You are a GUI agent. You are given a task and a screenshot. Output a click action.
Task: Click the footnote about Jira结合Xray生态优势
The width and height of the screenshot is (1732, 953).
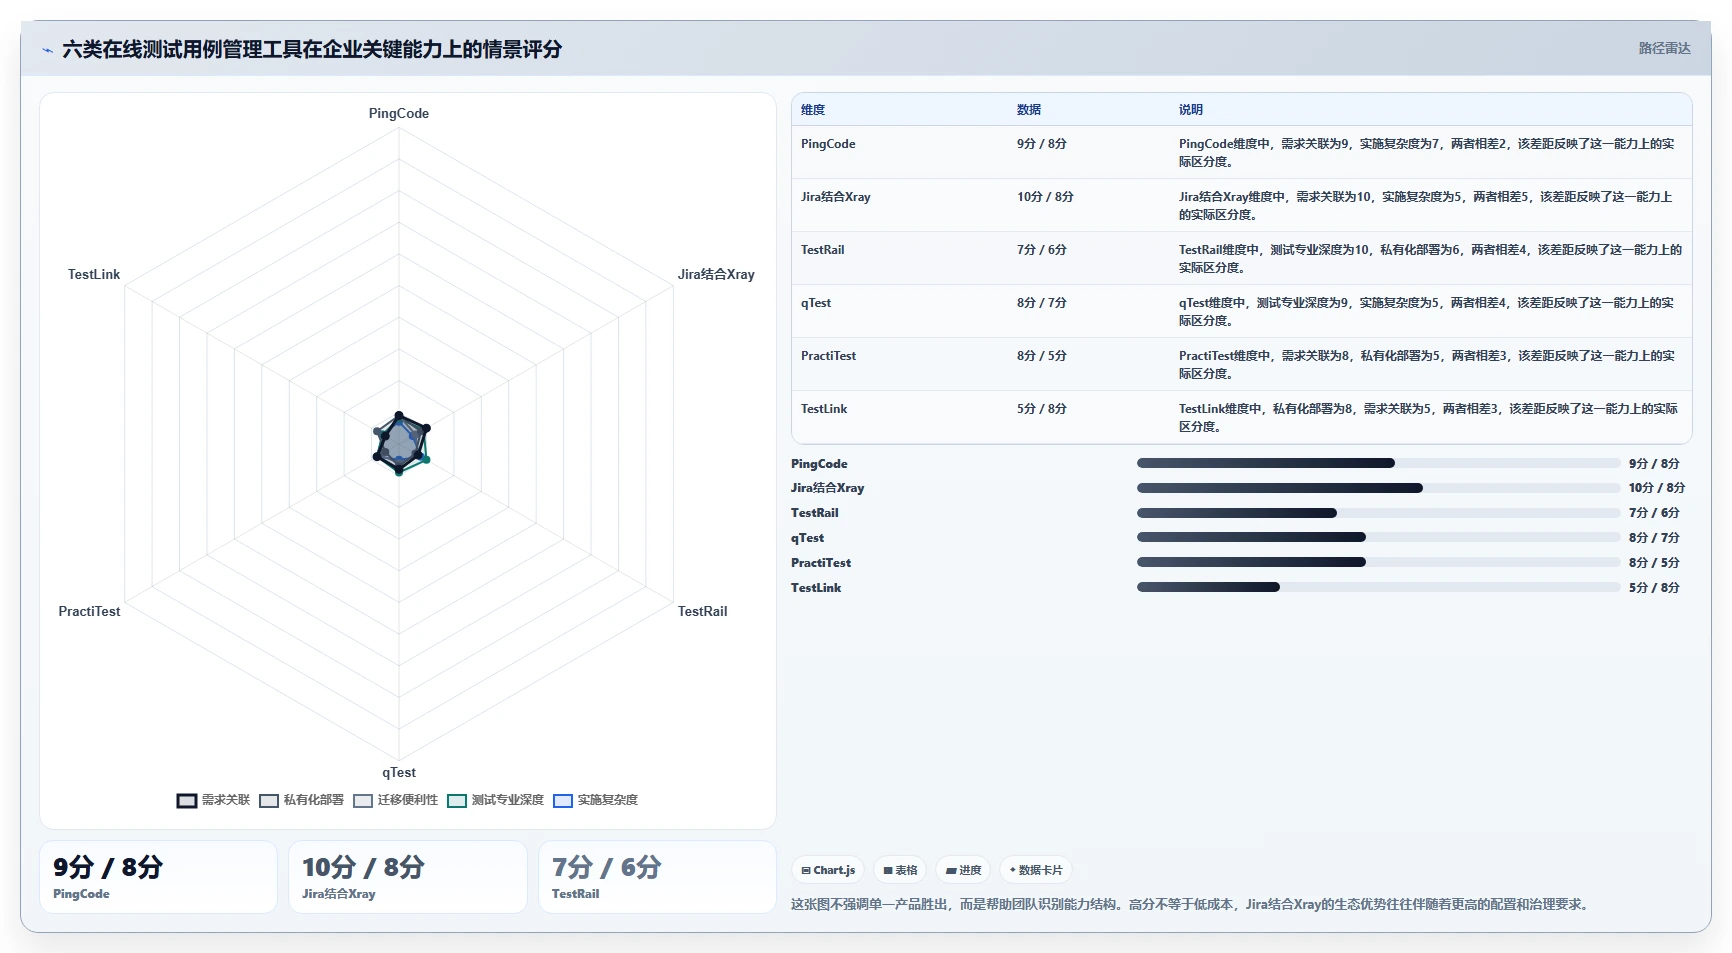(1189, 904)
